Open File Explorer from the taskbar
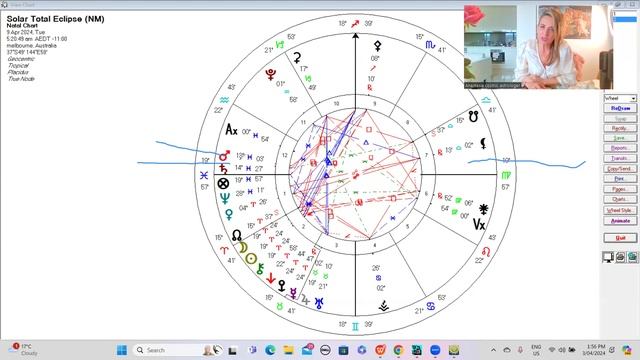 [x=289, y=350]
